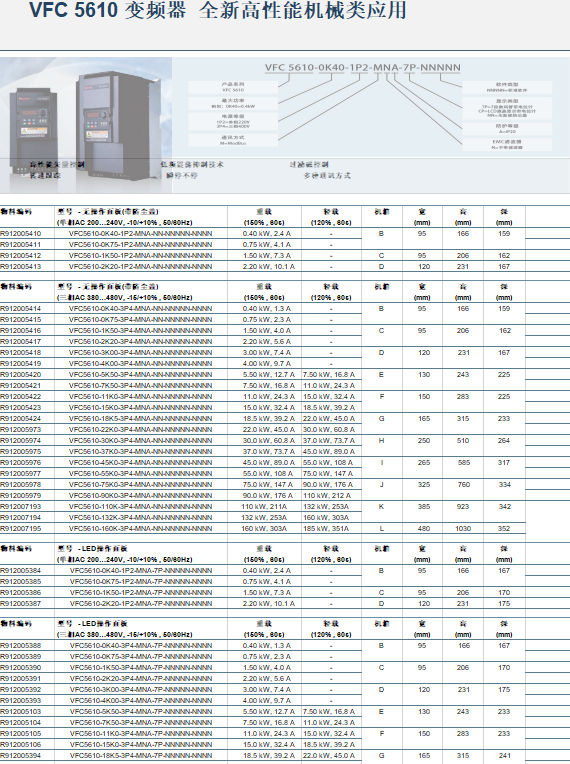Select material number R912005385
Image resolution: width=570 pixels, height=764 pixels.
tap(21, 582)
